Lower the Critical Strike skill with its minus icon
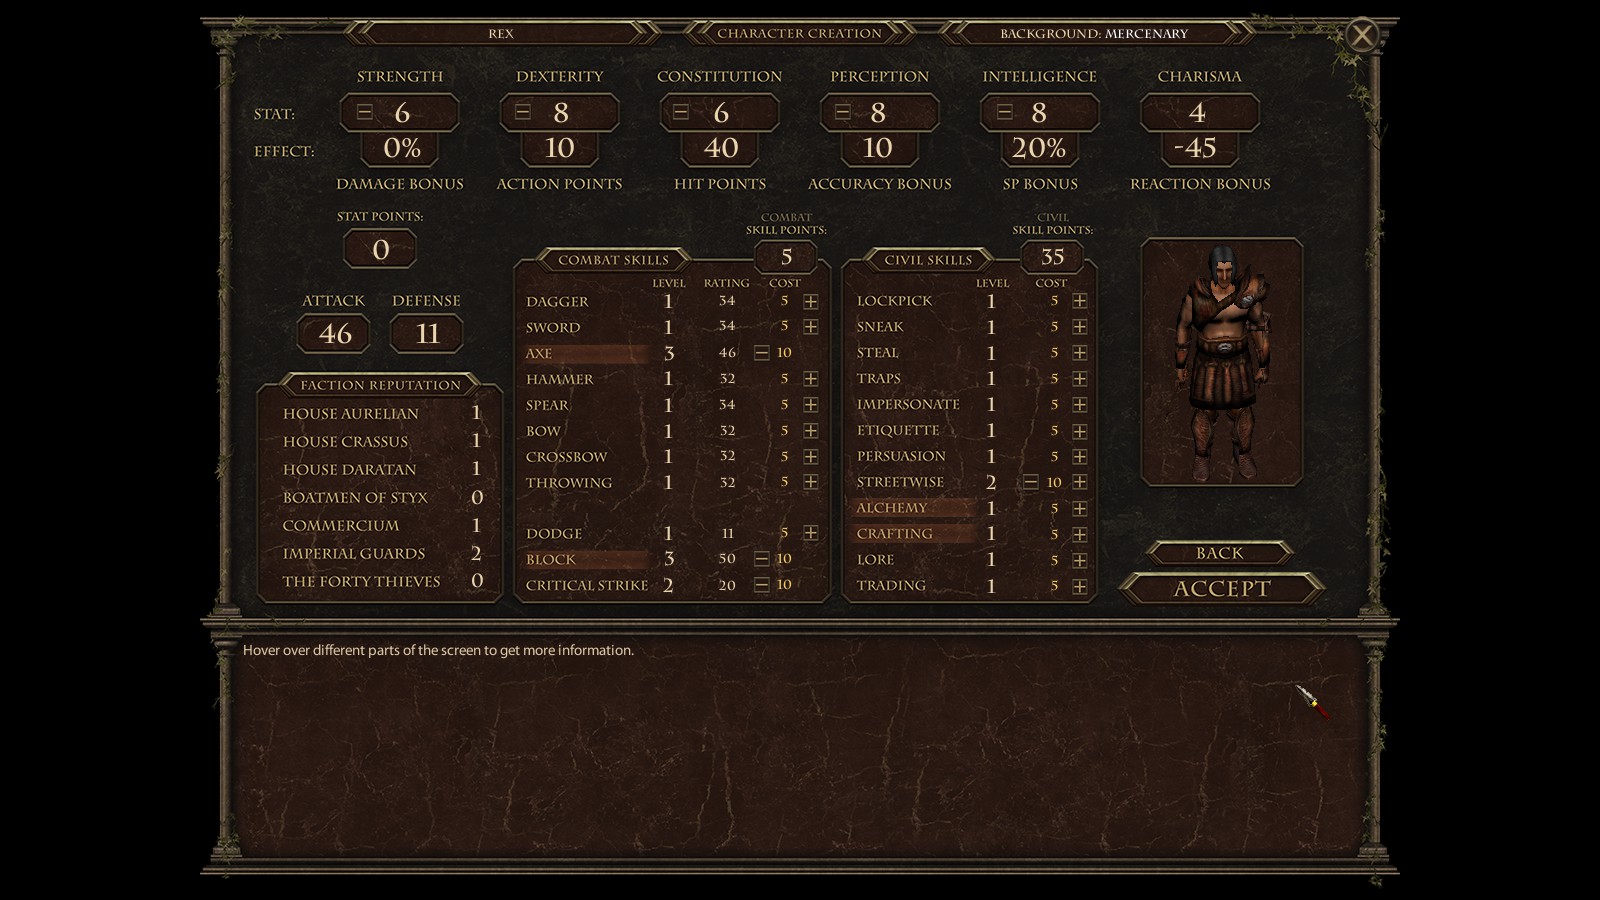Viewport: 1600px width, 900px height. 762,585
